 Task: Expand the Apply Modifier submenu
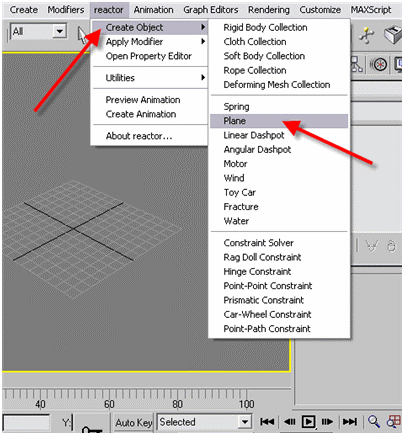point(150,42)
